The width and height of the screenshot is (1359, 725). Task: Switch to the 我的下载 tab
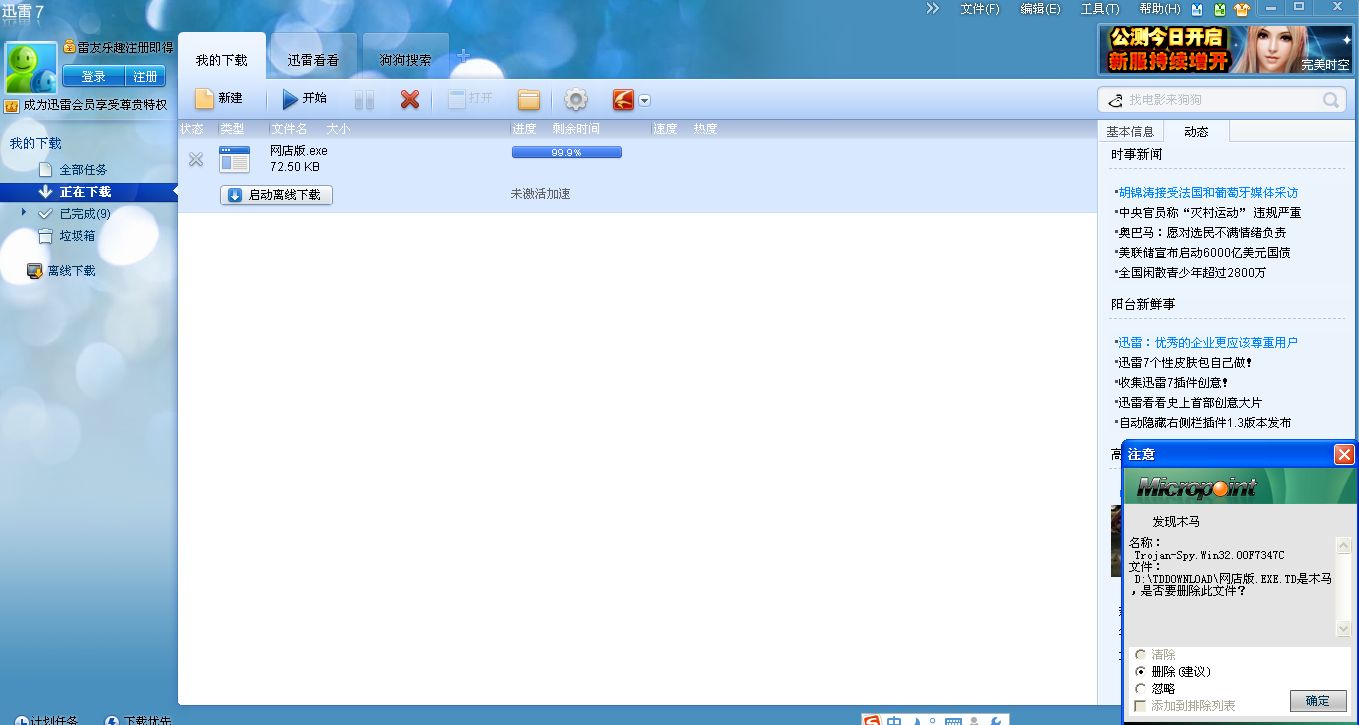pyautogui.click(x=222, y=58)
